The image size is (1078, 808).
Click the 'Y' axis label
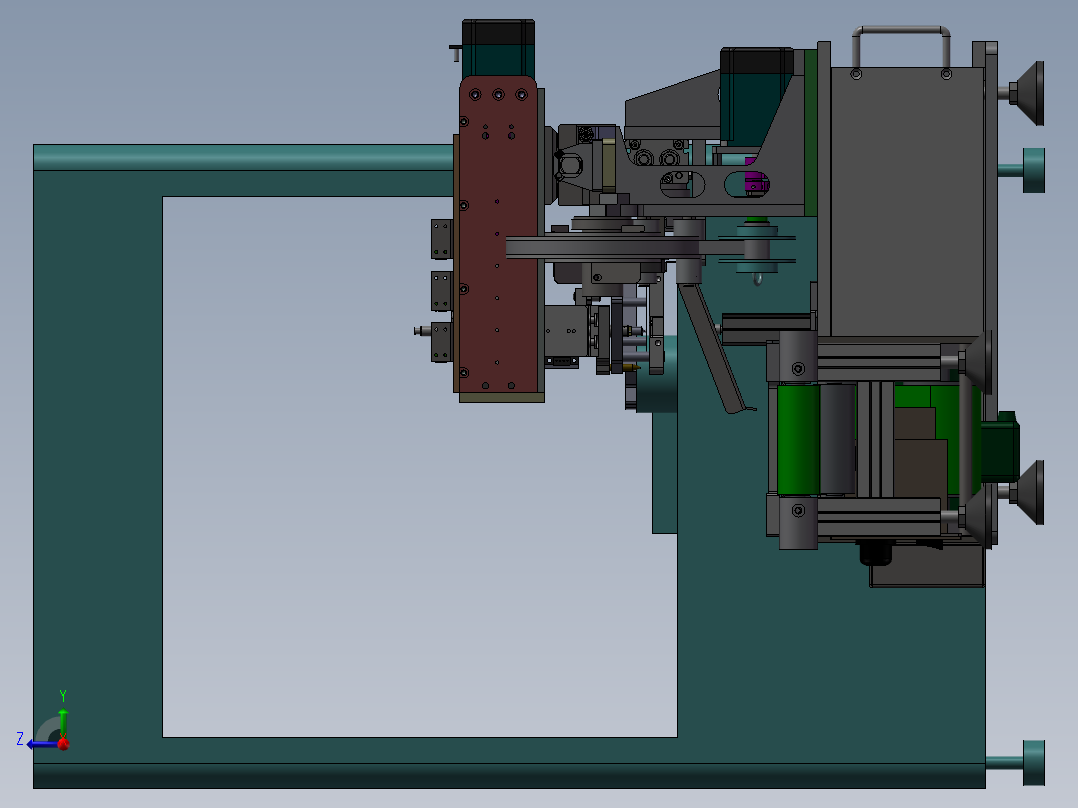(x=63, y=696)
